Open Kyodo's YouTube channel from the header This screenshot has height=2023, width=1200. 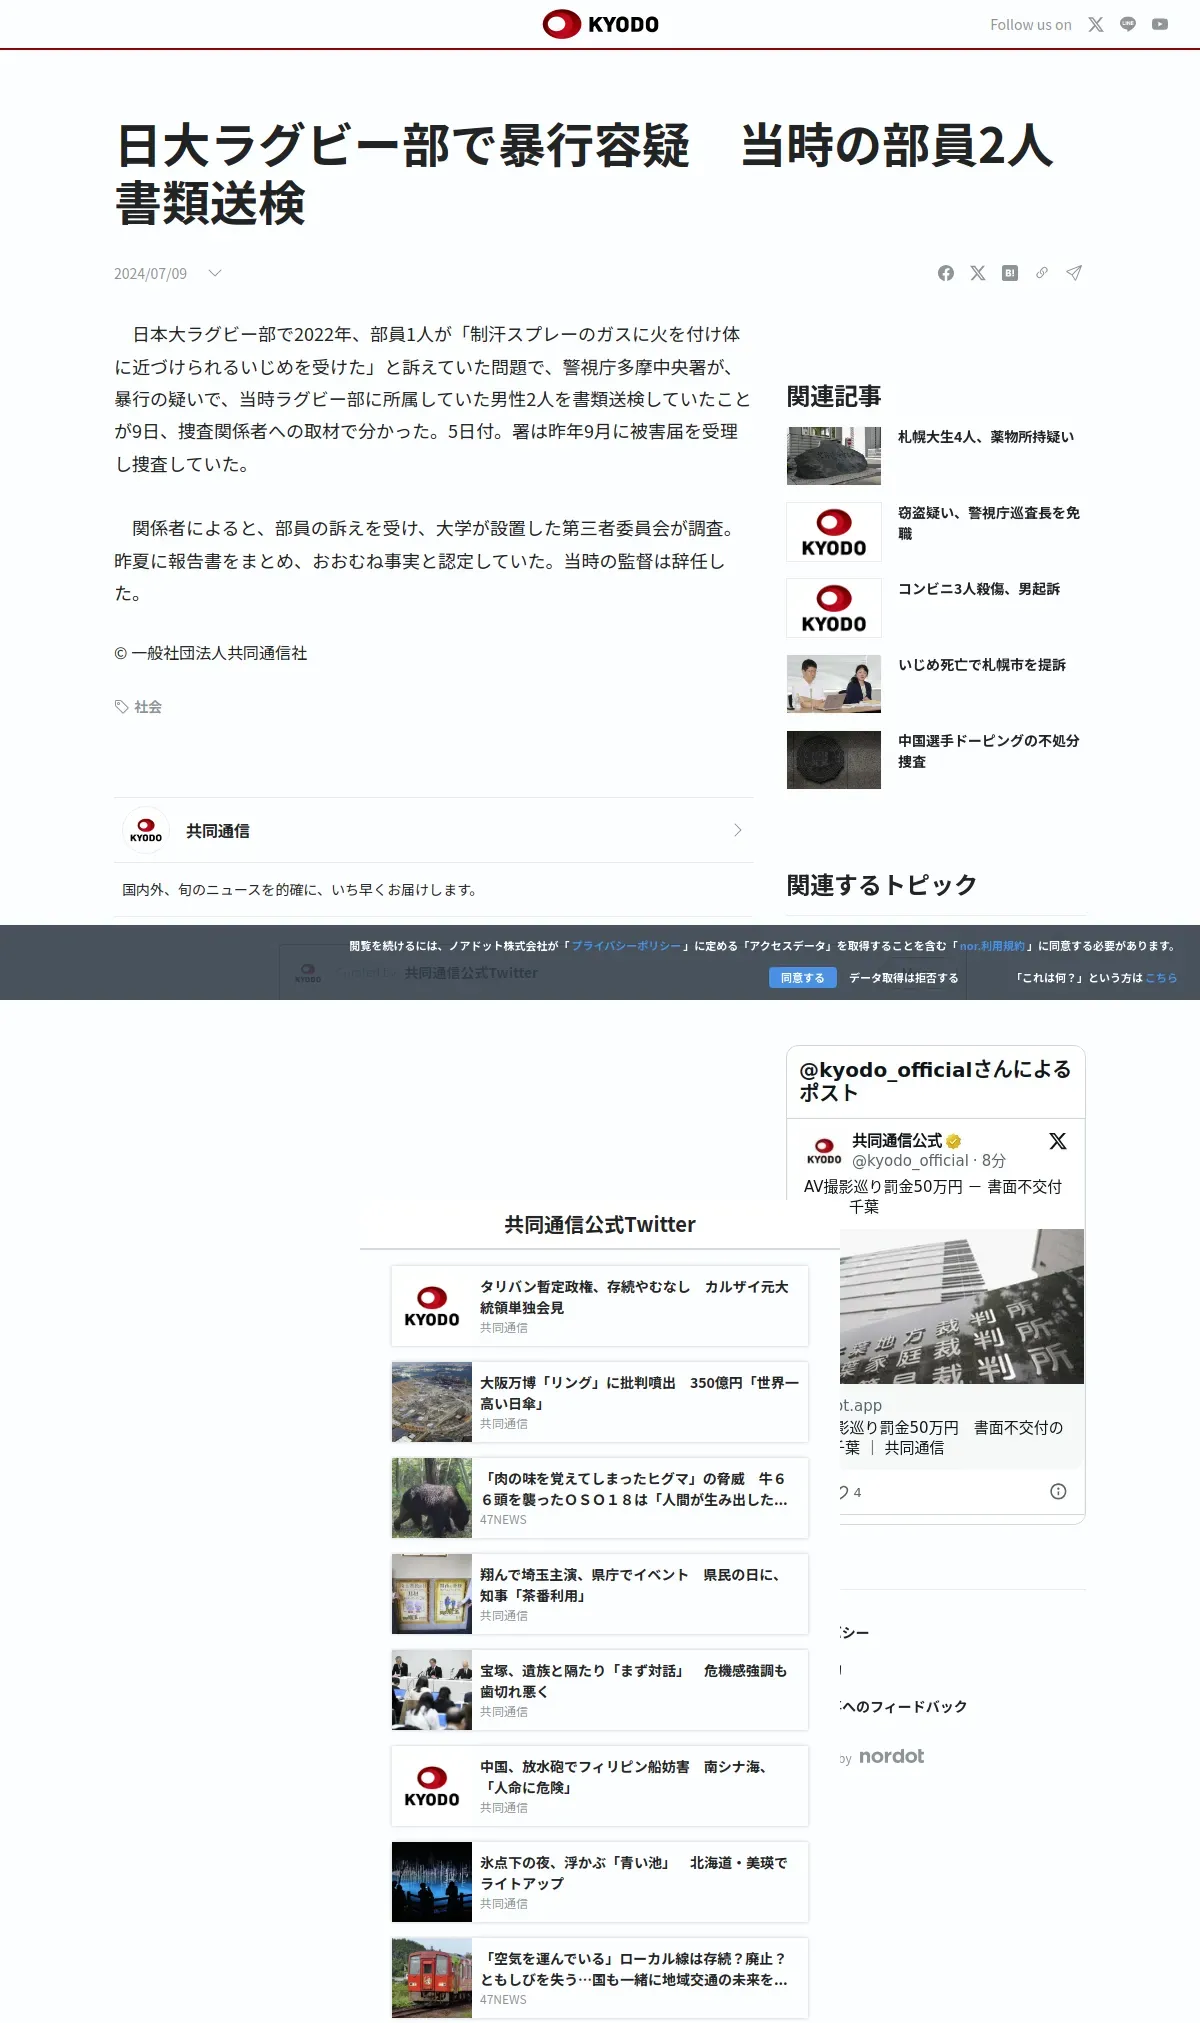pos(1160,25)
